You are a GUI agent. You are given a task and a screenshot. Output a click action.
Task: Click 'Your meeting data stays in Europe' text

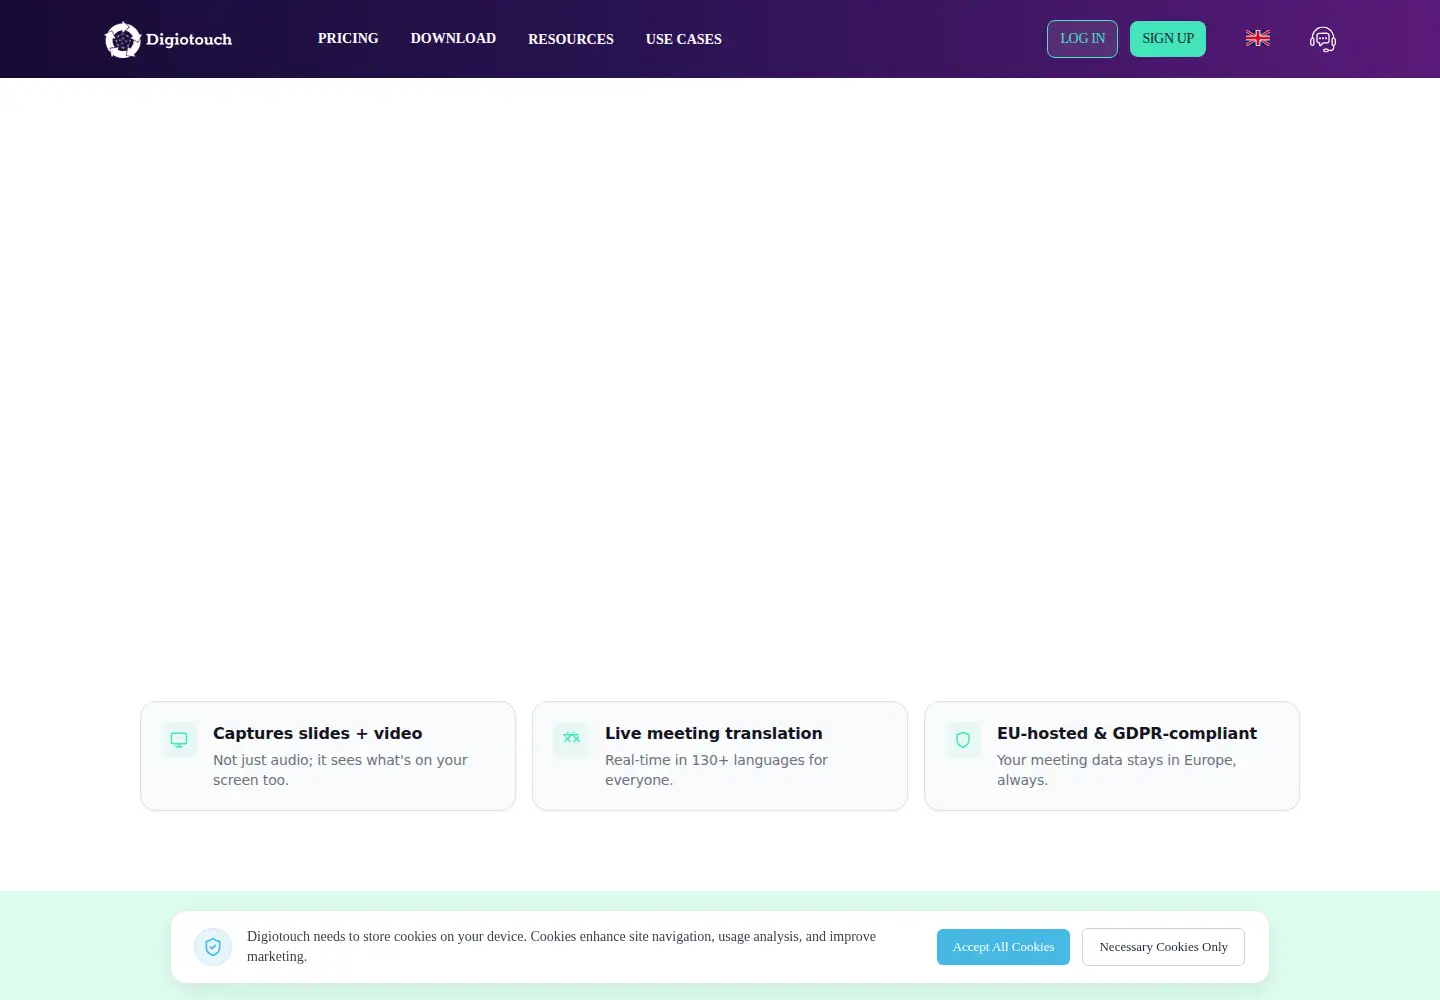point(1116,770)
